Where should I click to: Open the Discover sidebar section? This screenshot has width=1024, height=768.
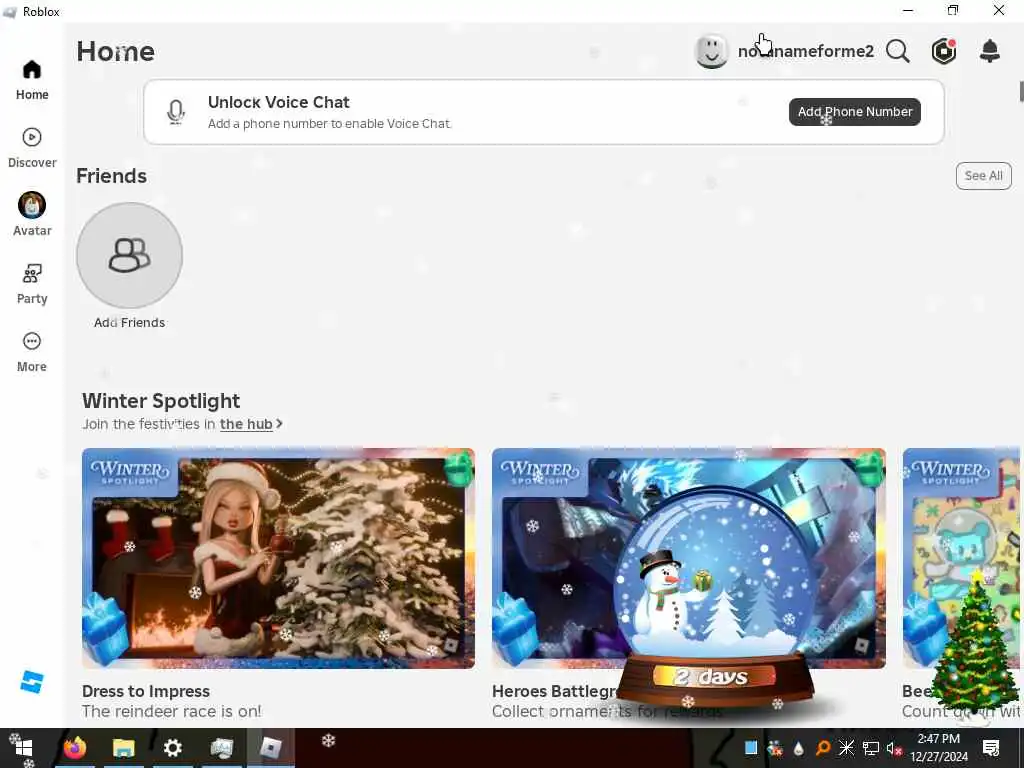32,148
